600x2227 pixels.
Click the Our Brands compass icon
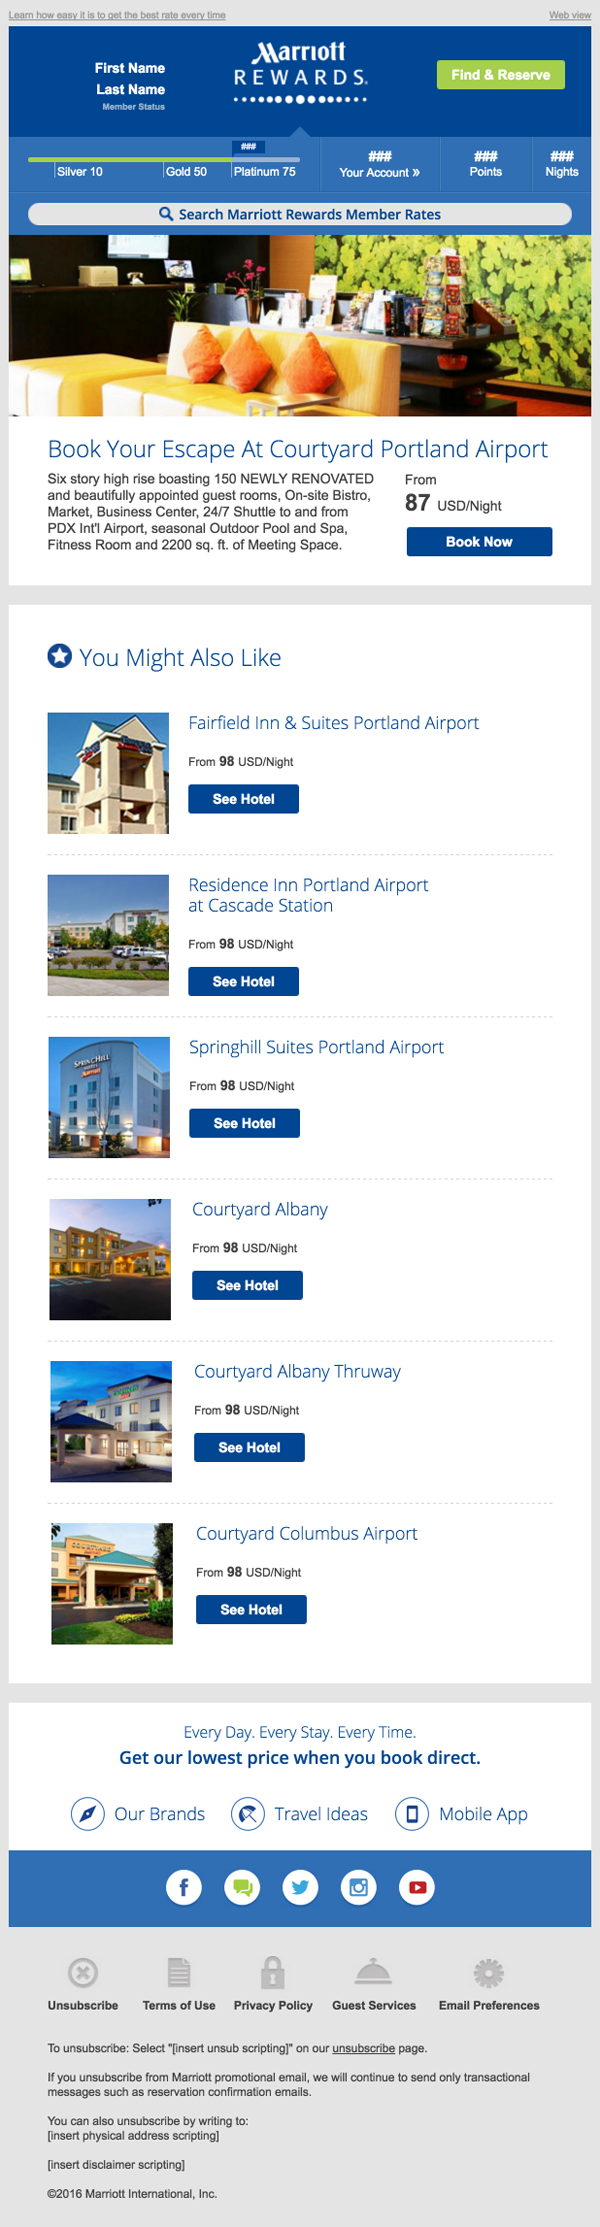pos(88,1813)
